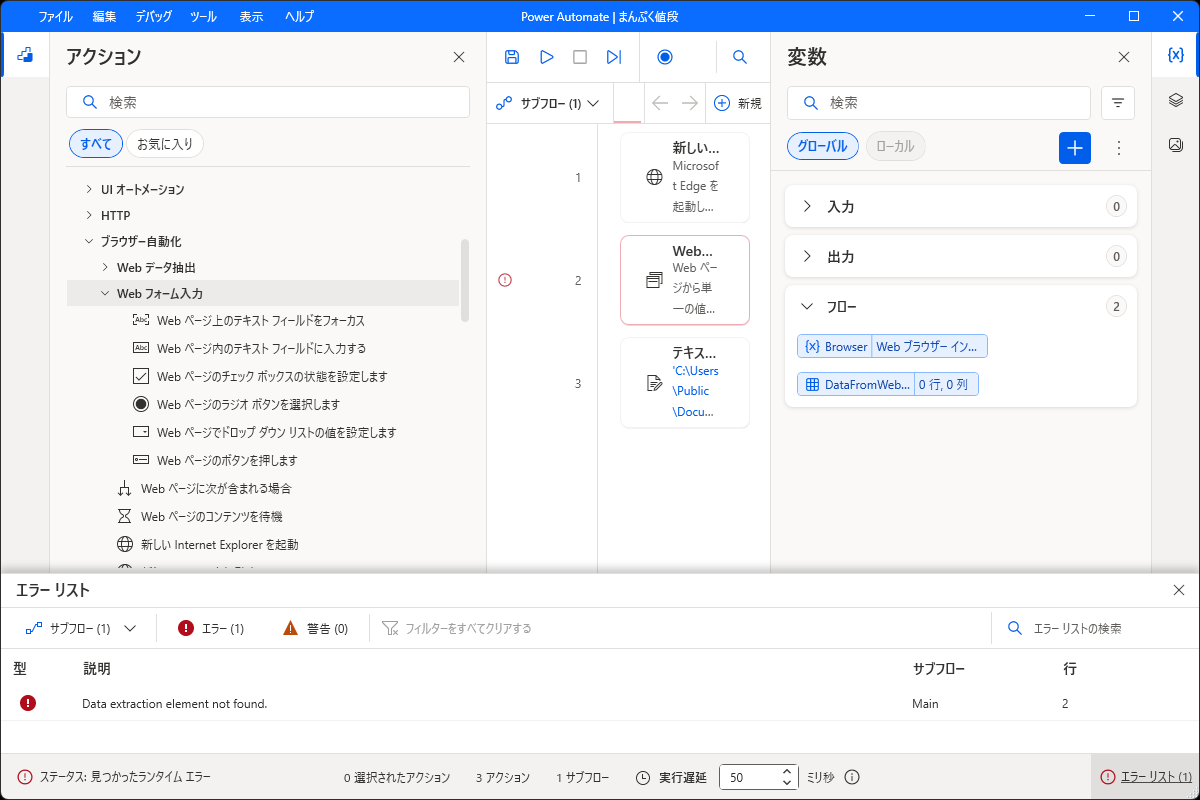Toggle the エラー (1) filter
This screenshot has height=800, width=1200.
point(211,628)
